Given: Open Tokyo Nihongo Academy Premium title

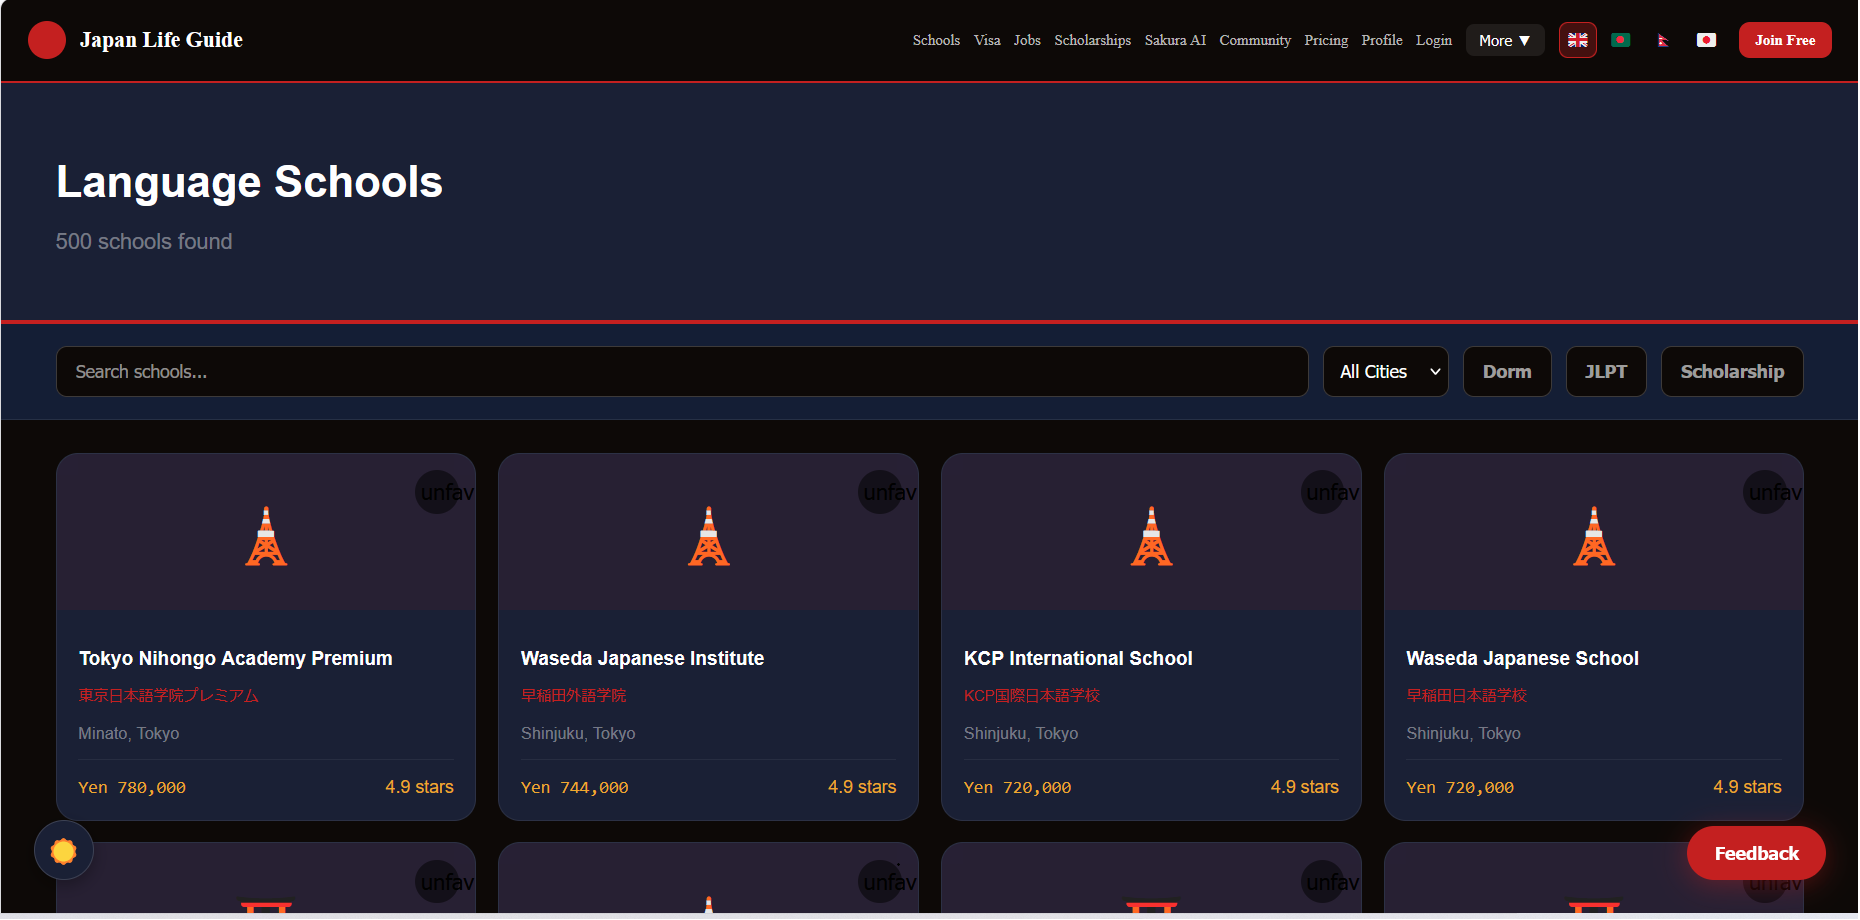Looking at the screenshot, I should point(236,658).
